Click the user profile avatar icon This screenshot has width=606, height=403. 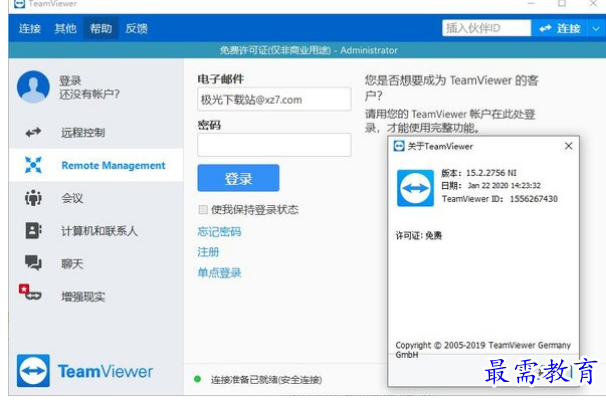(x=33, y=87)
